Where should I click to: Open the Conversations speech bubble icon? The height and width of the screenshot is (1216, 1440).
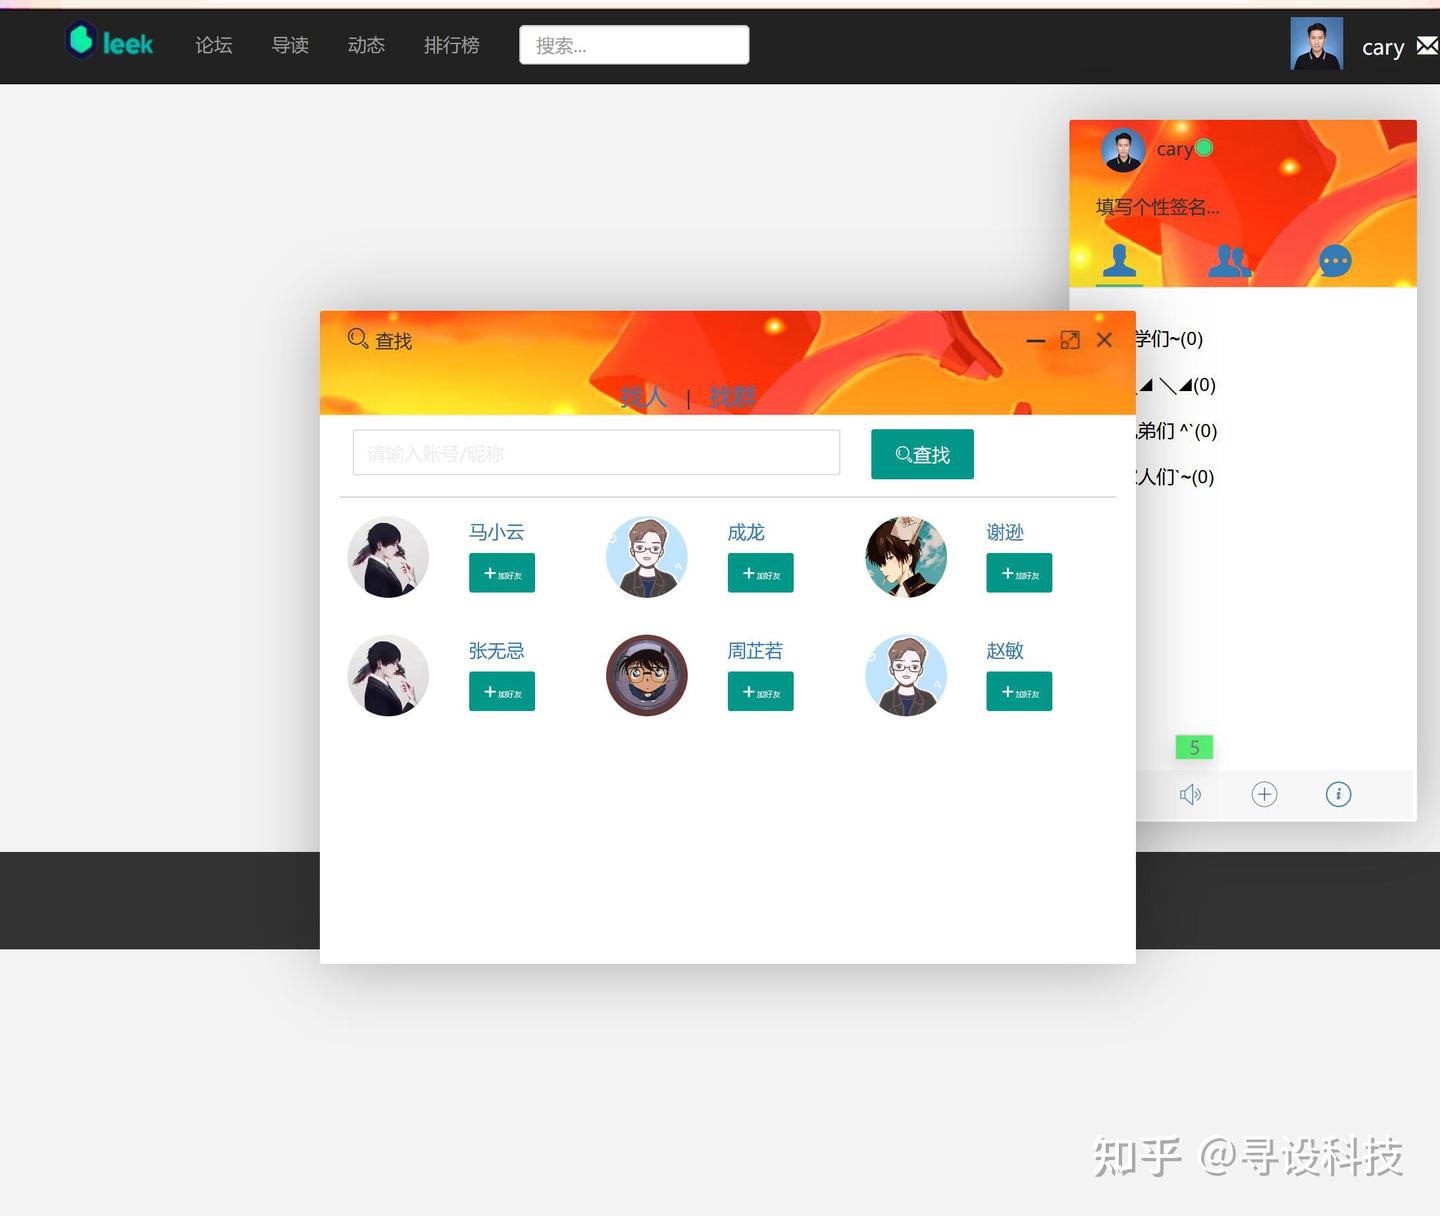click(x=1336, y=261)
